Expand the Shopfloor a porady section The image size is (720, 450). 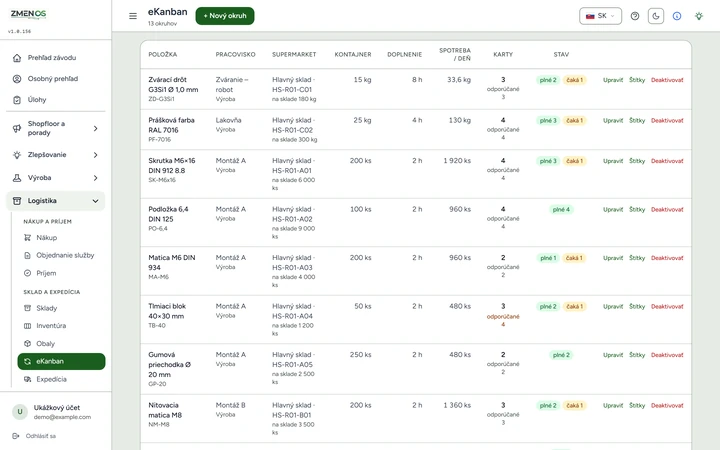pos(55,128)
